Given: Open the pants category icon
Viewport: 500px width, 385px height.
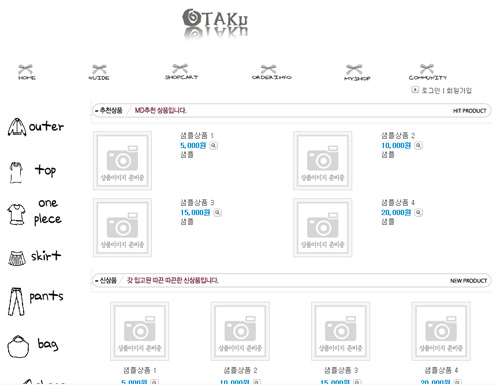Looking at the screenshot, I should (x=36, y=301).
